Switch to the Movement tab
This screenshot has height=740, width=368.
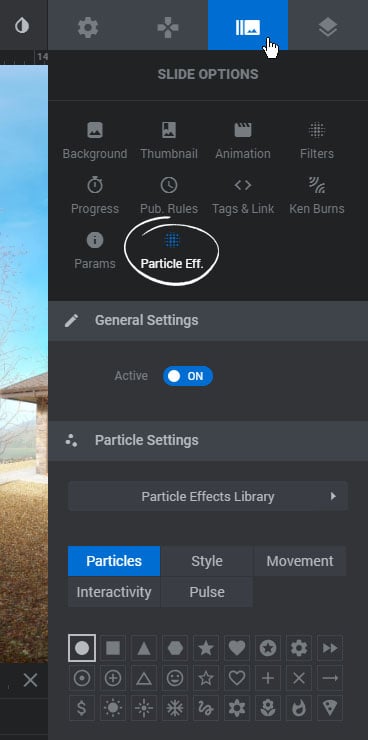click(x=300, y=561)
